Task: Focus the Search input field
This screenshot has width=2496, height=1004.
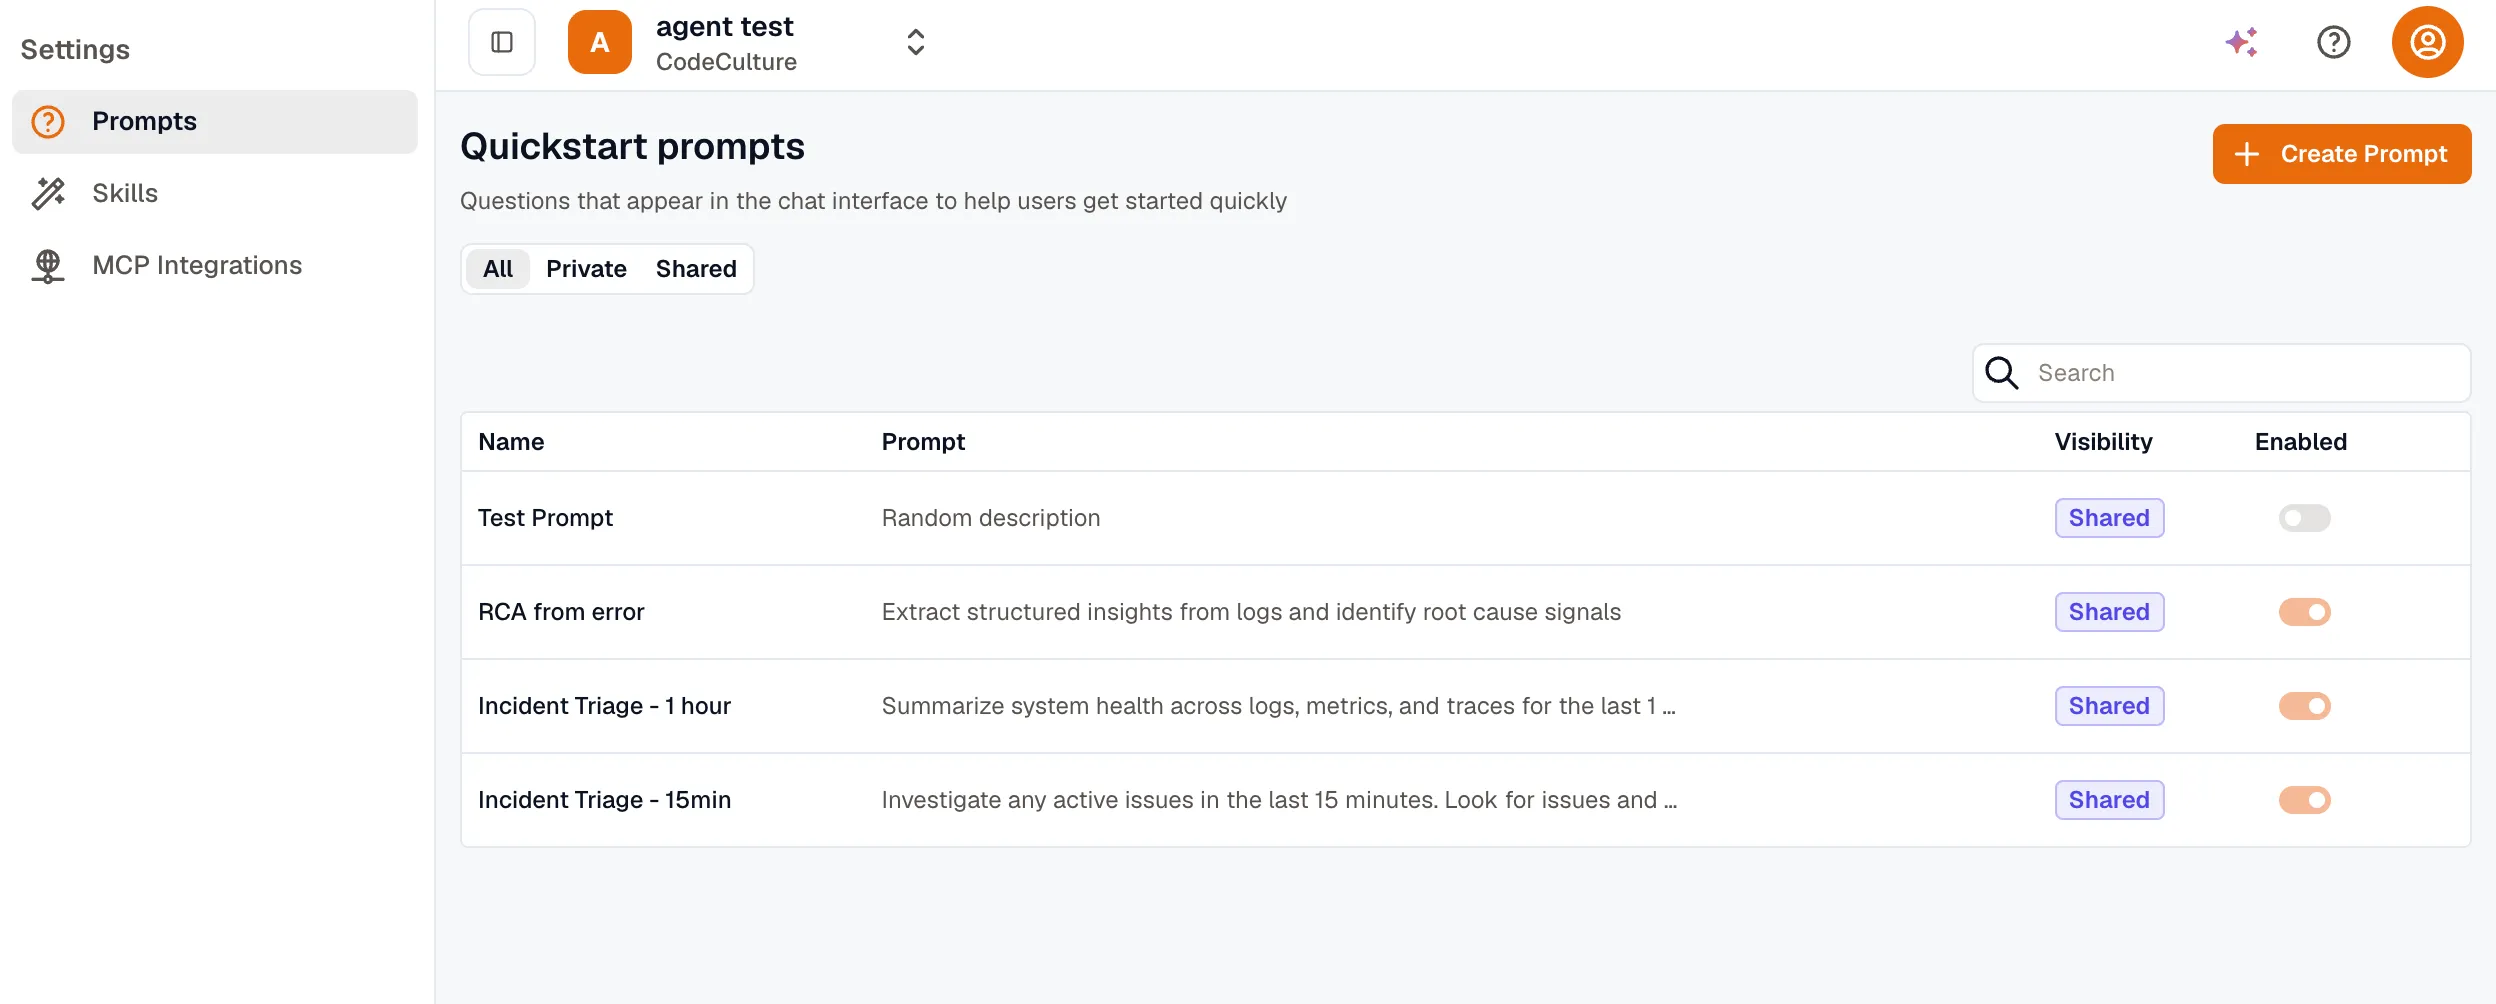Action: click(2221, 373)
